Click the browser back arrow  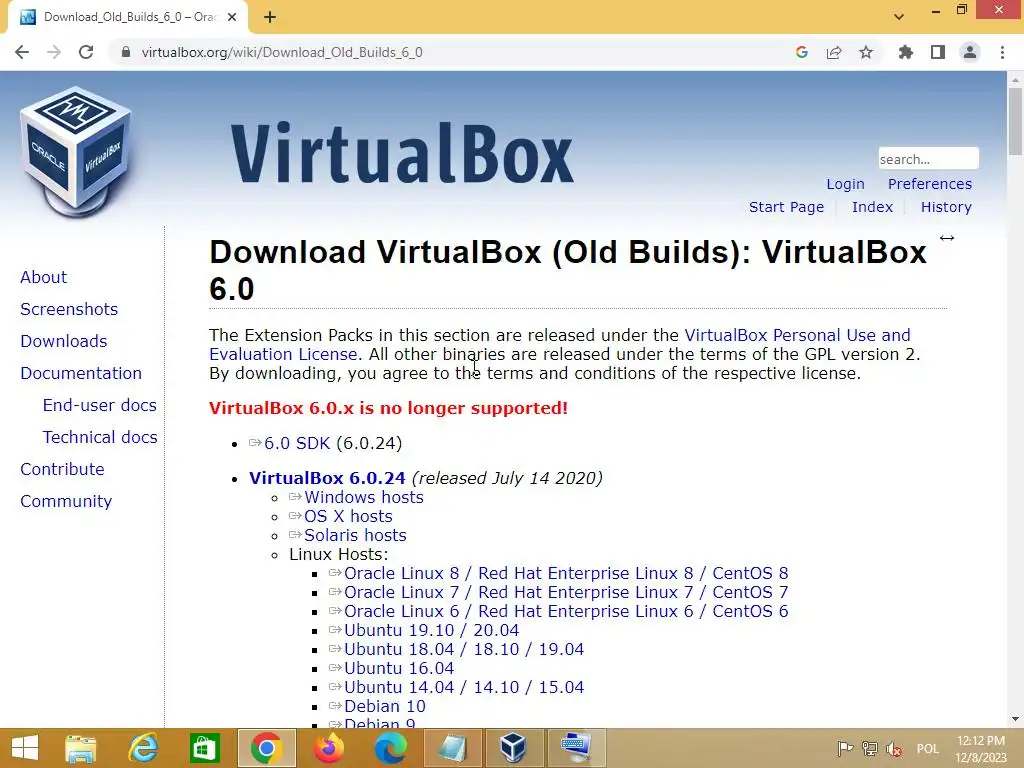22,52
